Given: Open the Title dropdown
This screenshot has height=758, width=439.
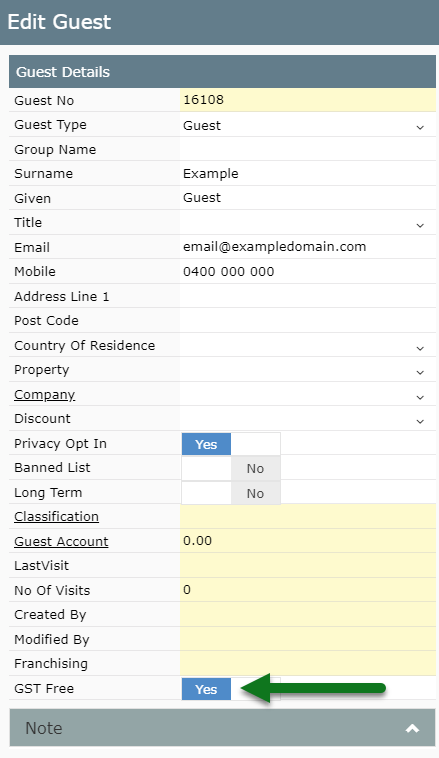Looking at the screenshot, I should [307, 223].
